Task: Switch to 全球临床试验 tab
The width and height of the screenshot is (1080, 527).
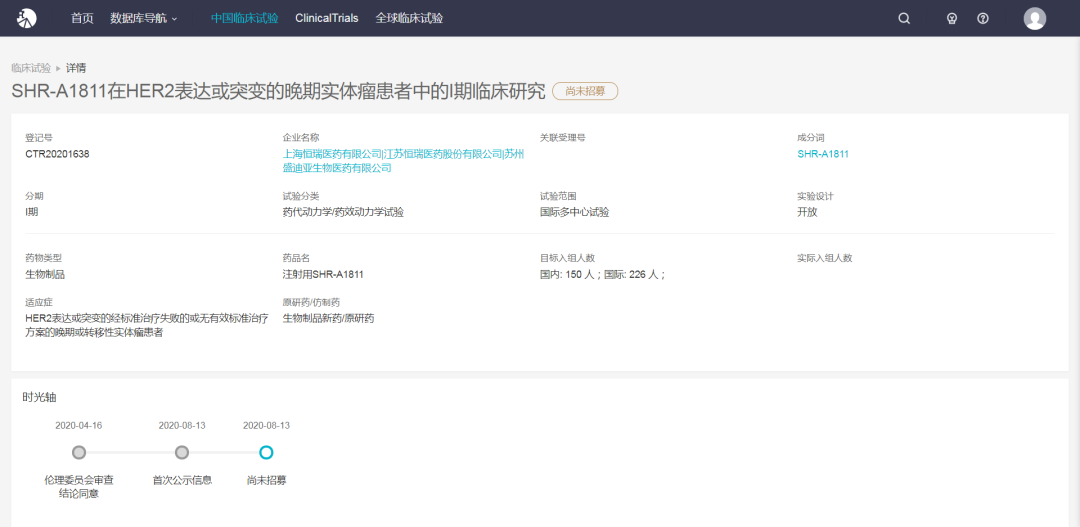Action: [x=409, y=19]
